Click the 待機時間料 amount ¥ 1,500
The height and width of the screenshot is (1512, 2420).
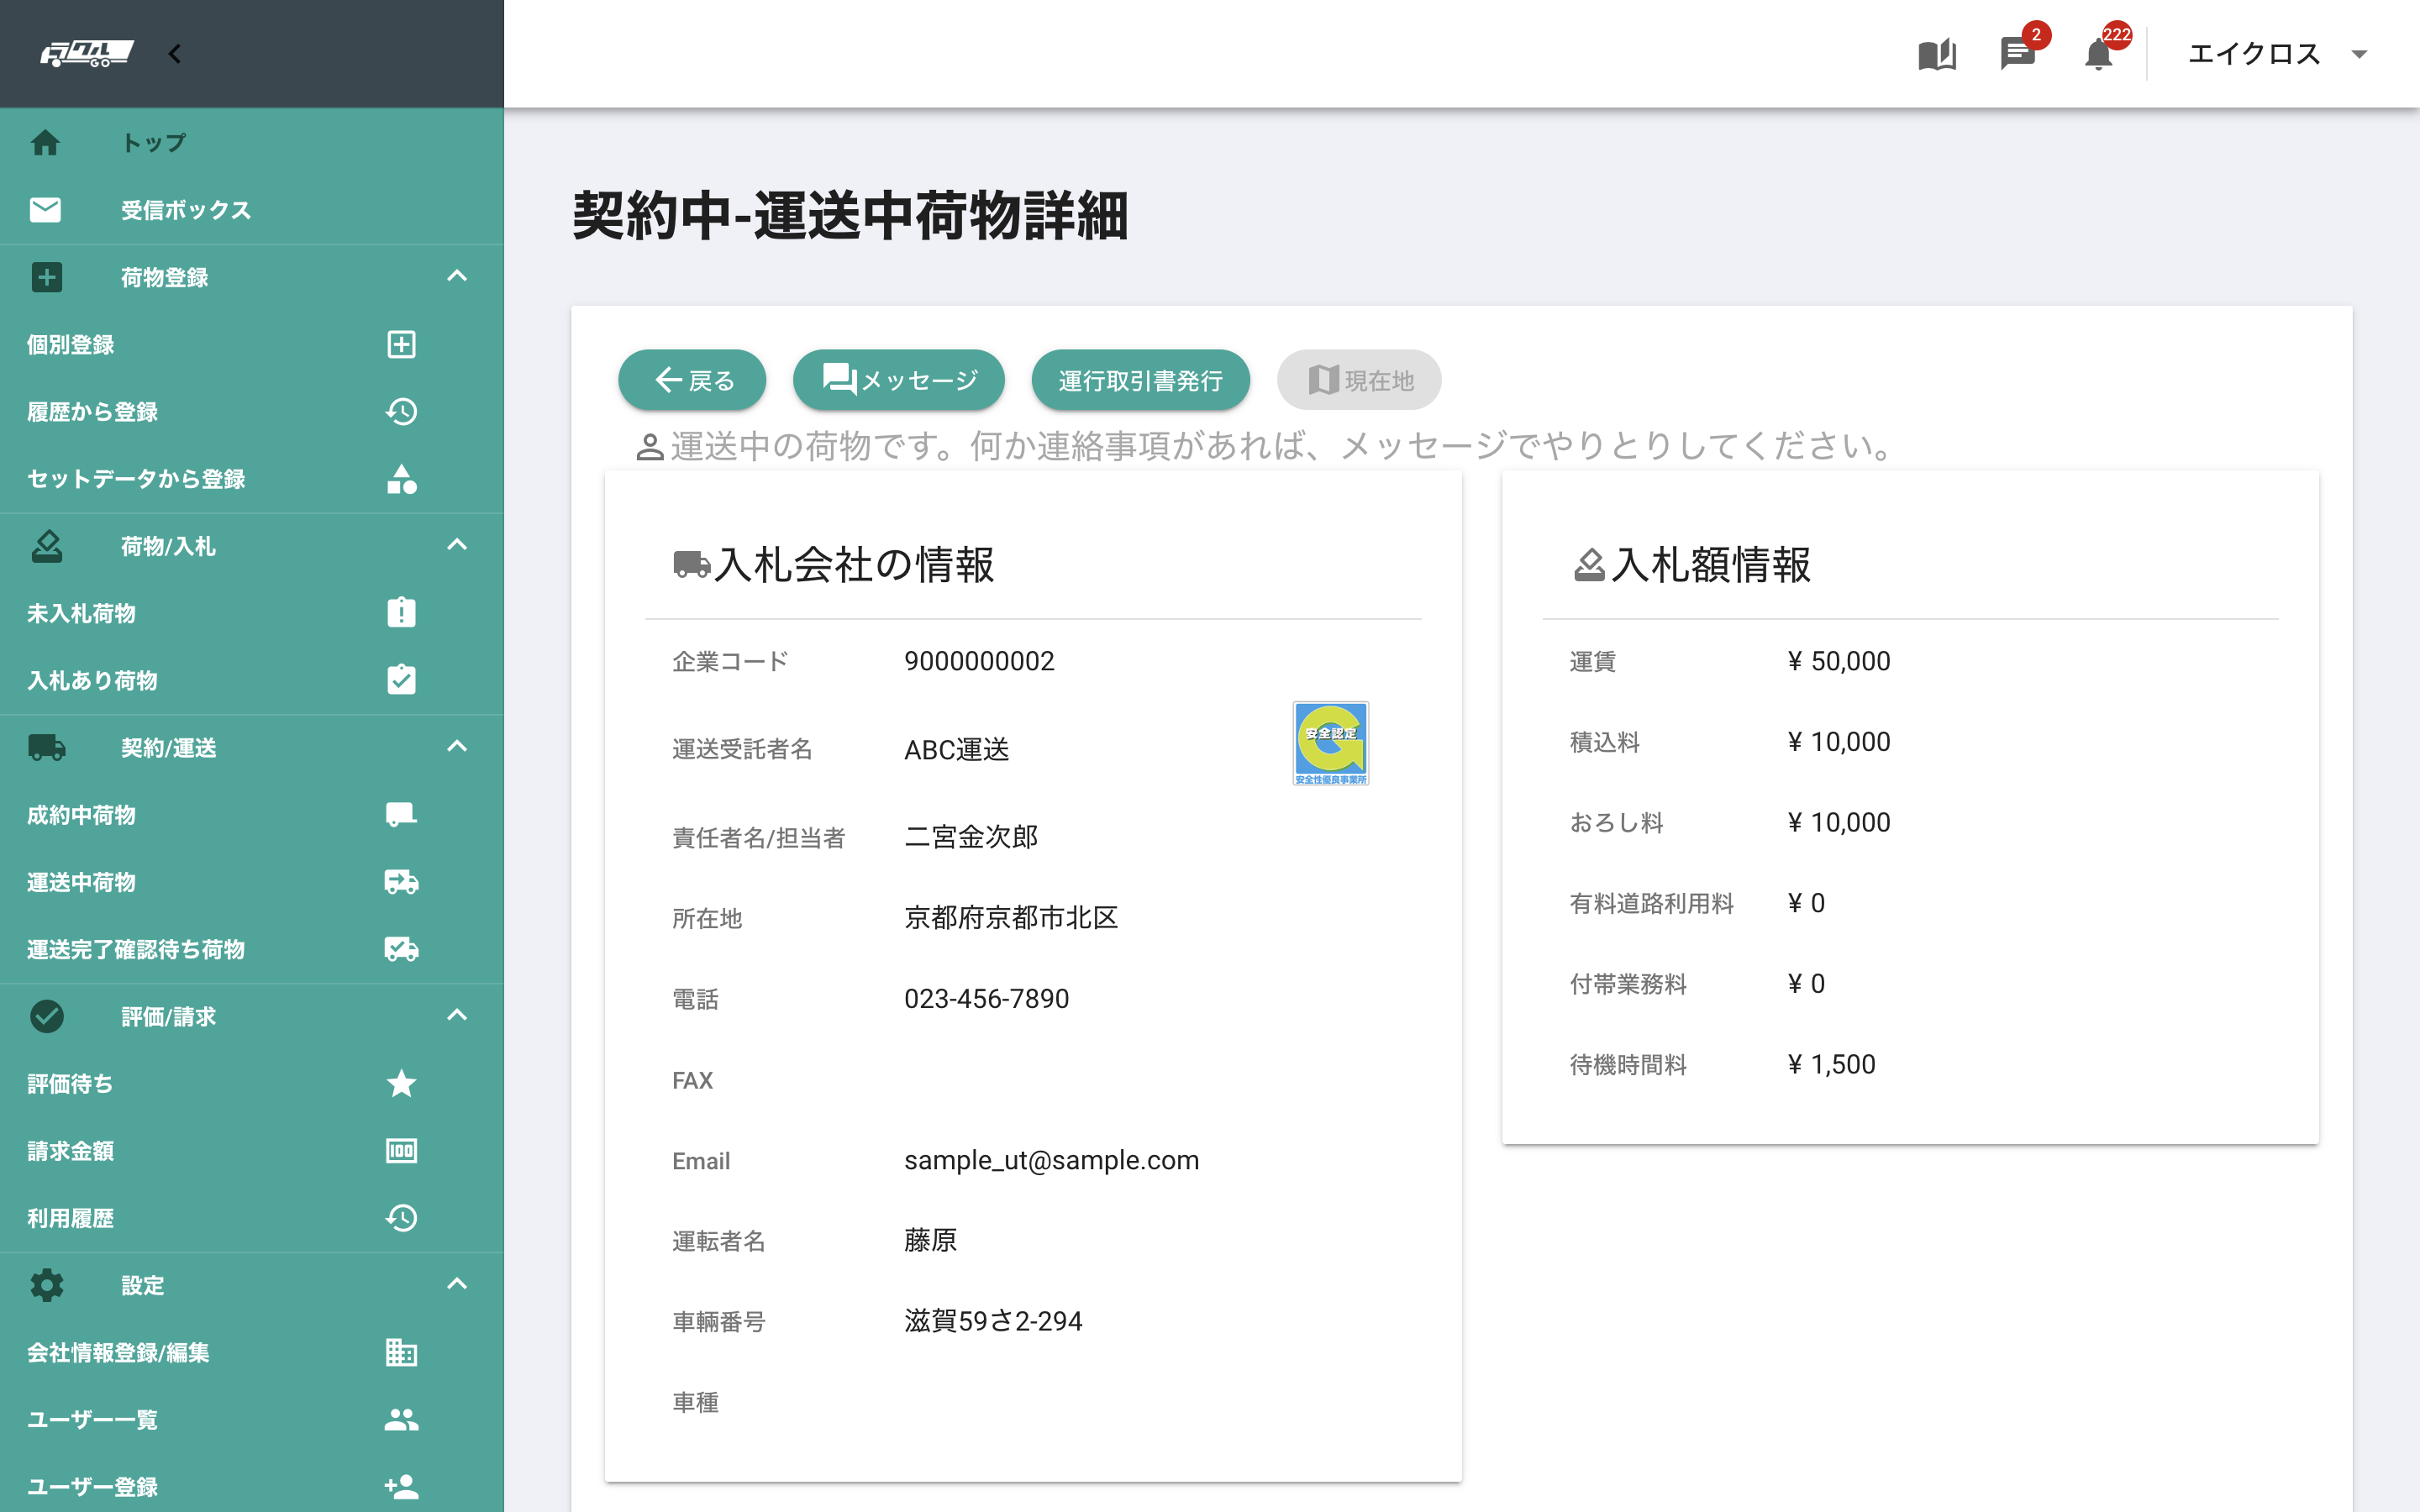[1831, 1064]
